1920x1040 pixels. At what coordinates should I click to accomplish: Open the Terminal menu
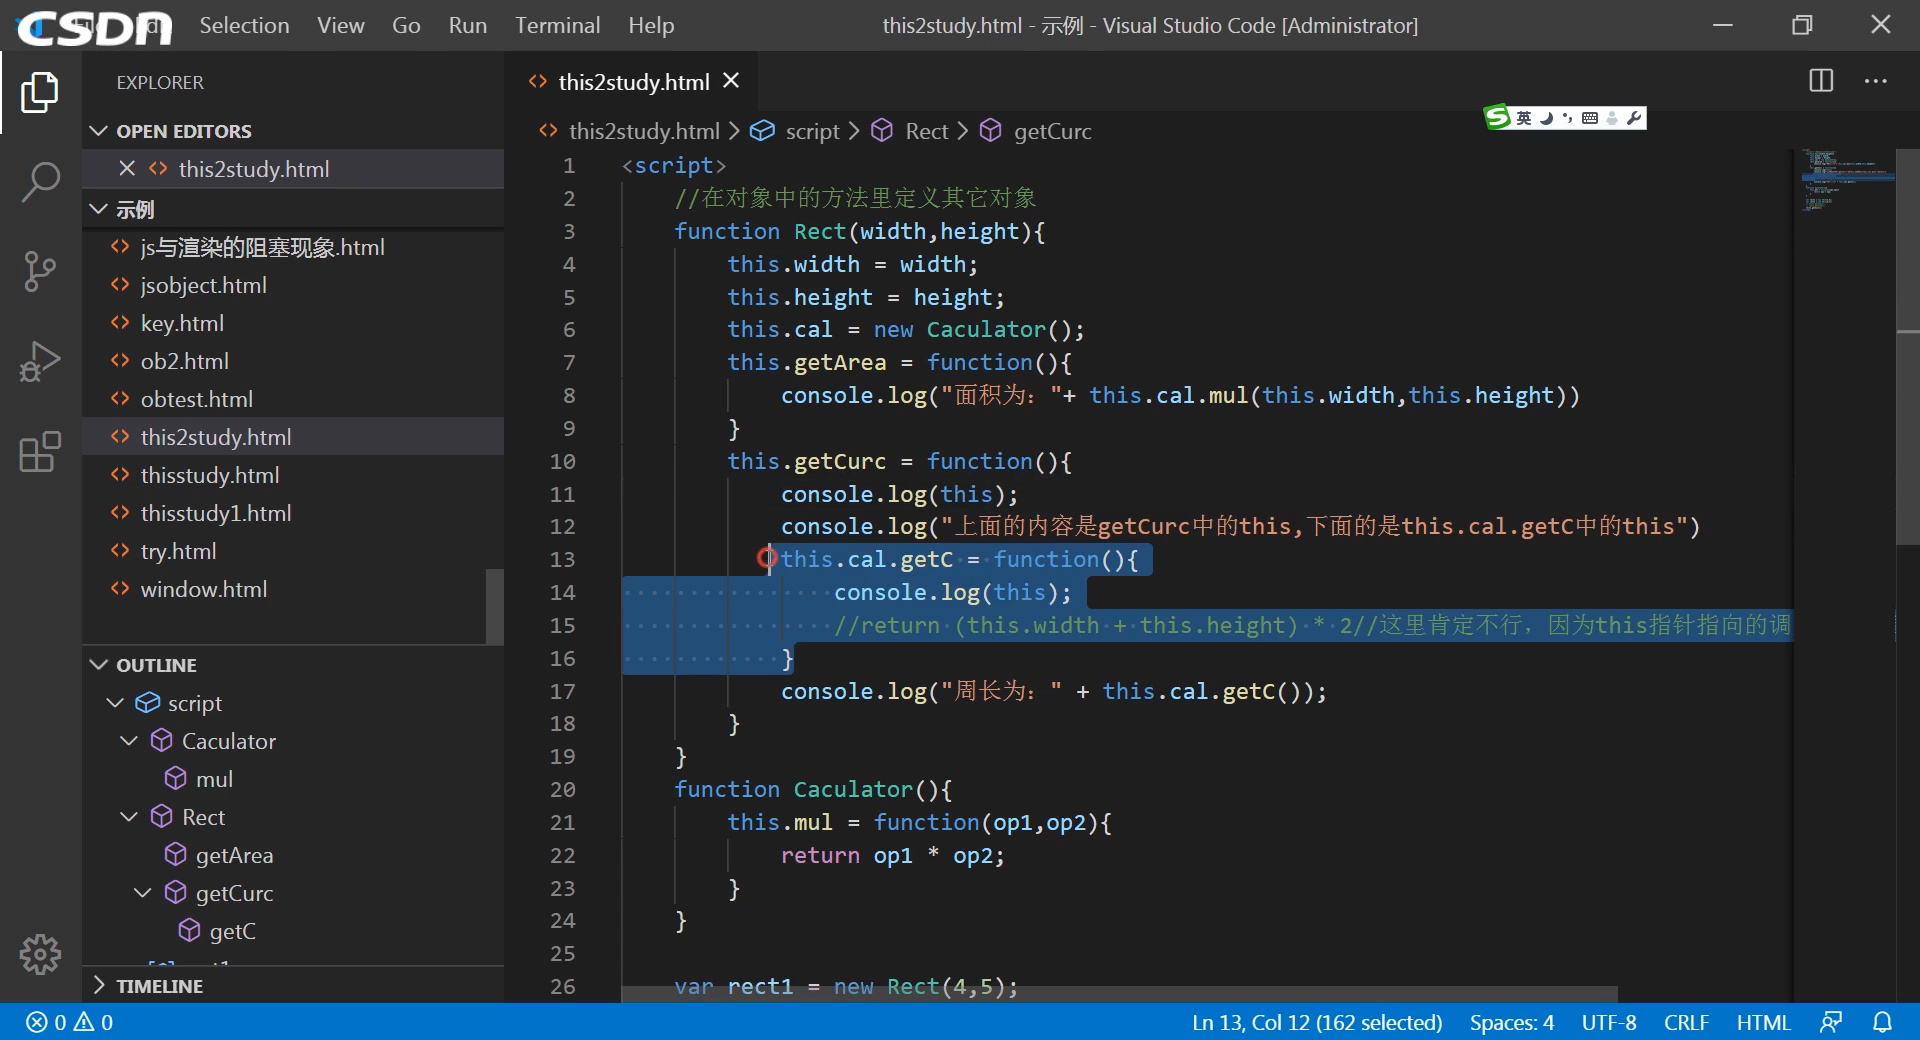[557, 25]
